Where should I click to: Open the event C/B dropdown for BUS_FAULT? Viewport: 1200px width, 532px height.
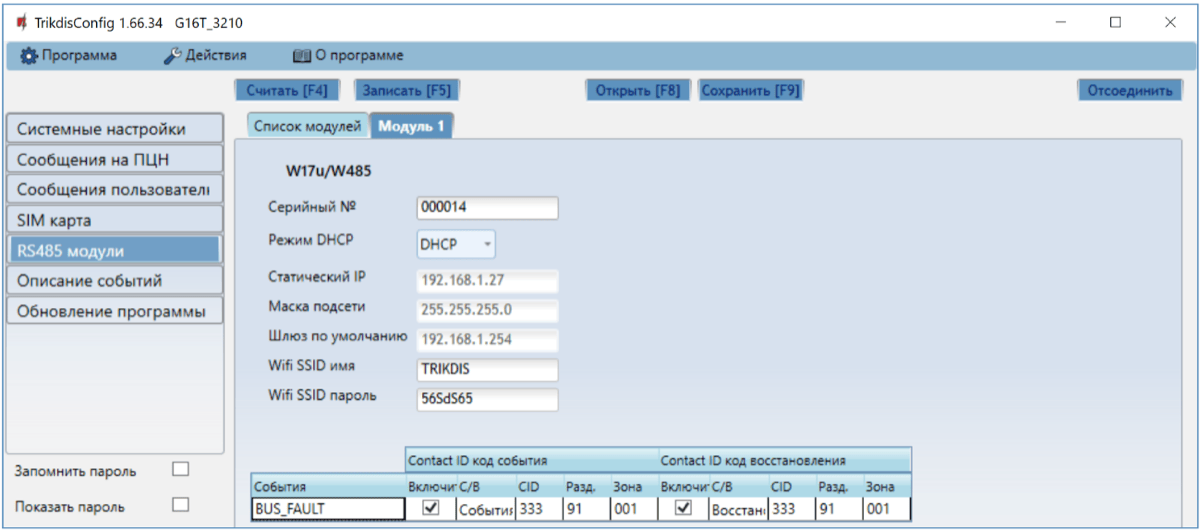485,510
